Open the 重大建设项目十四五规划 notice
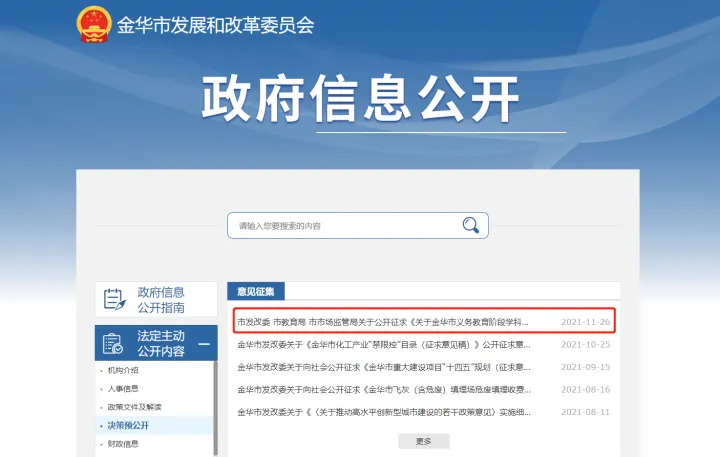Screen dimensions: 720x457 point(384,367)
